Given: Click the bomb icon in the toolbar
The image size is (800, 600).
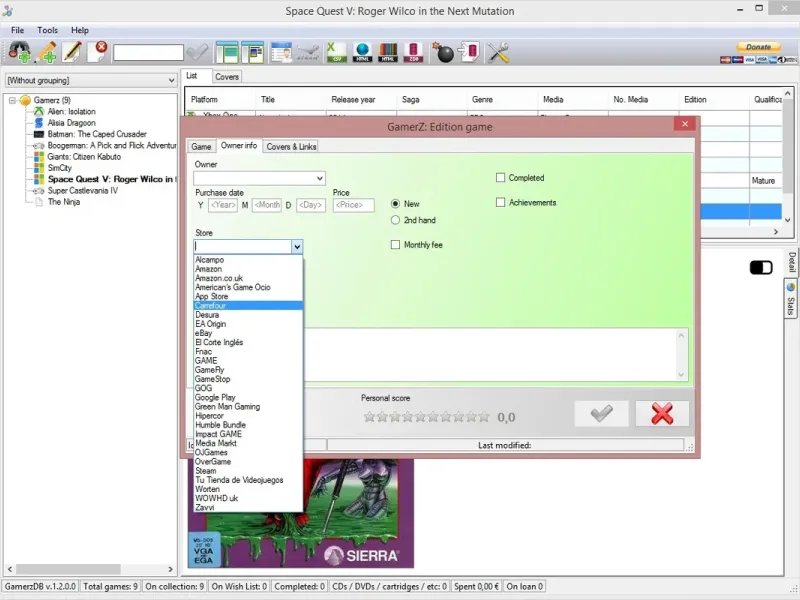Looking at the screenshot, I should (443, 52).
